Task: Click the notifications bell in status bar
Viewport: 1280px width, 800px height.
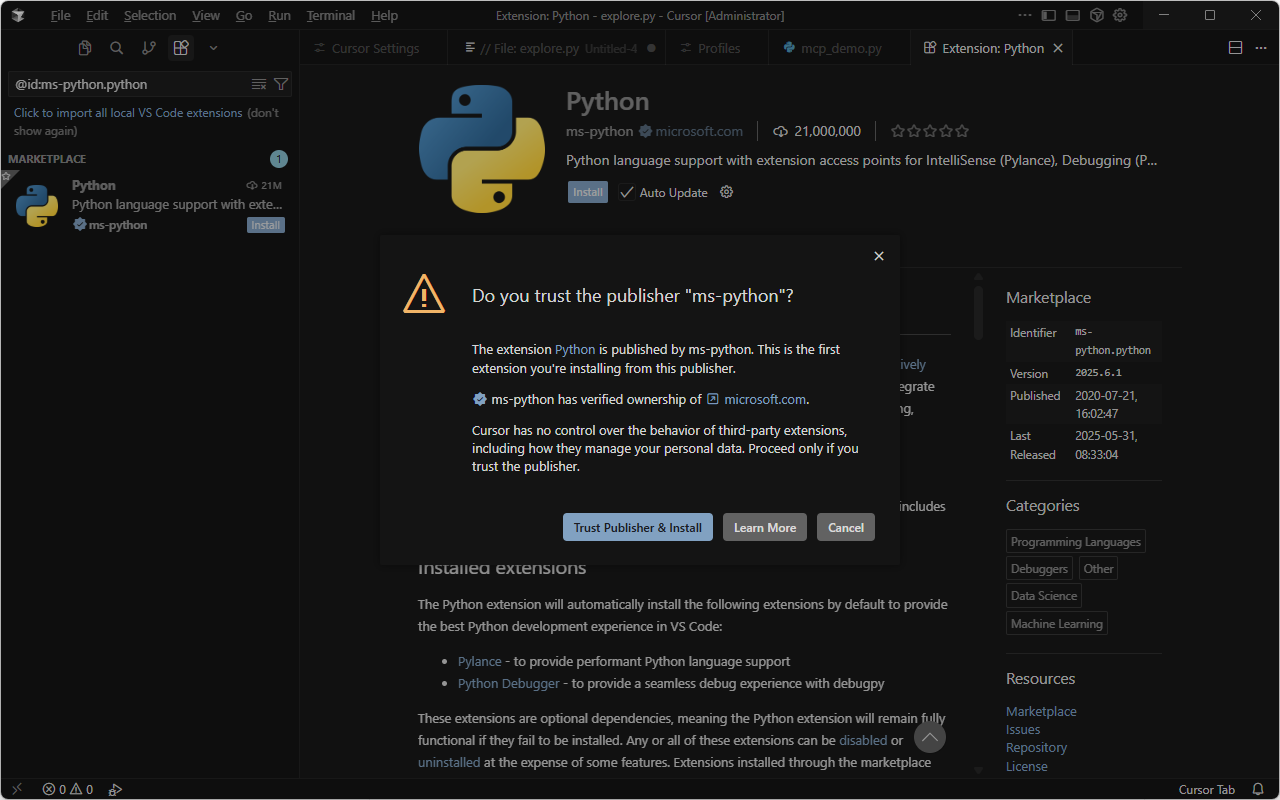Action: 1258,789
